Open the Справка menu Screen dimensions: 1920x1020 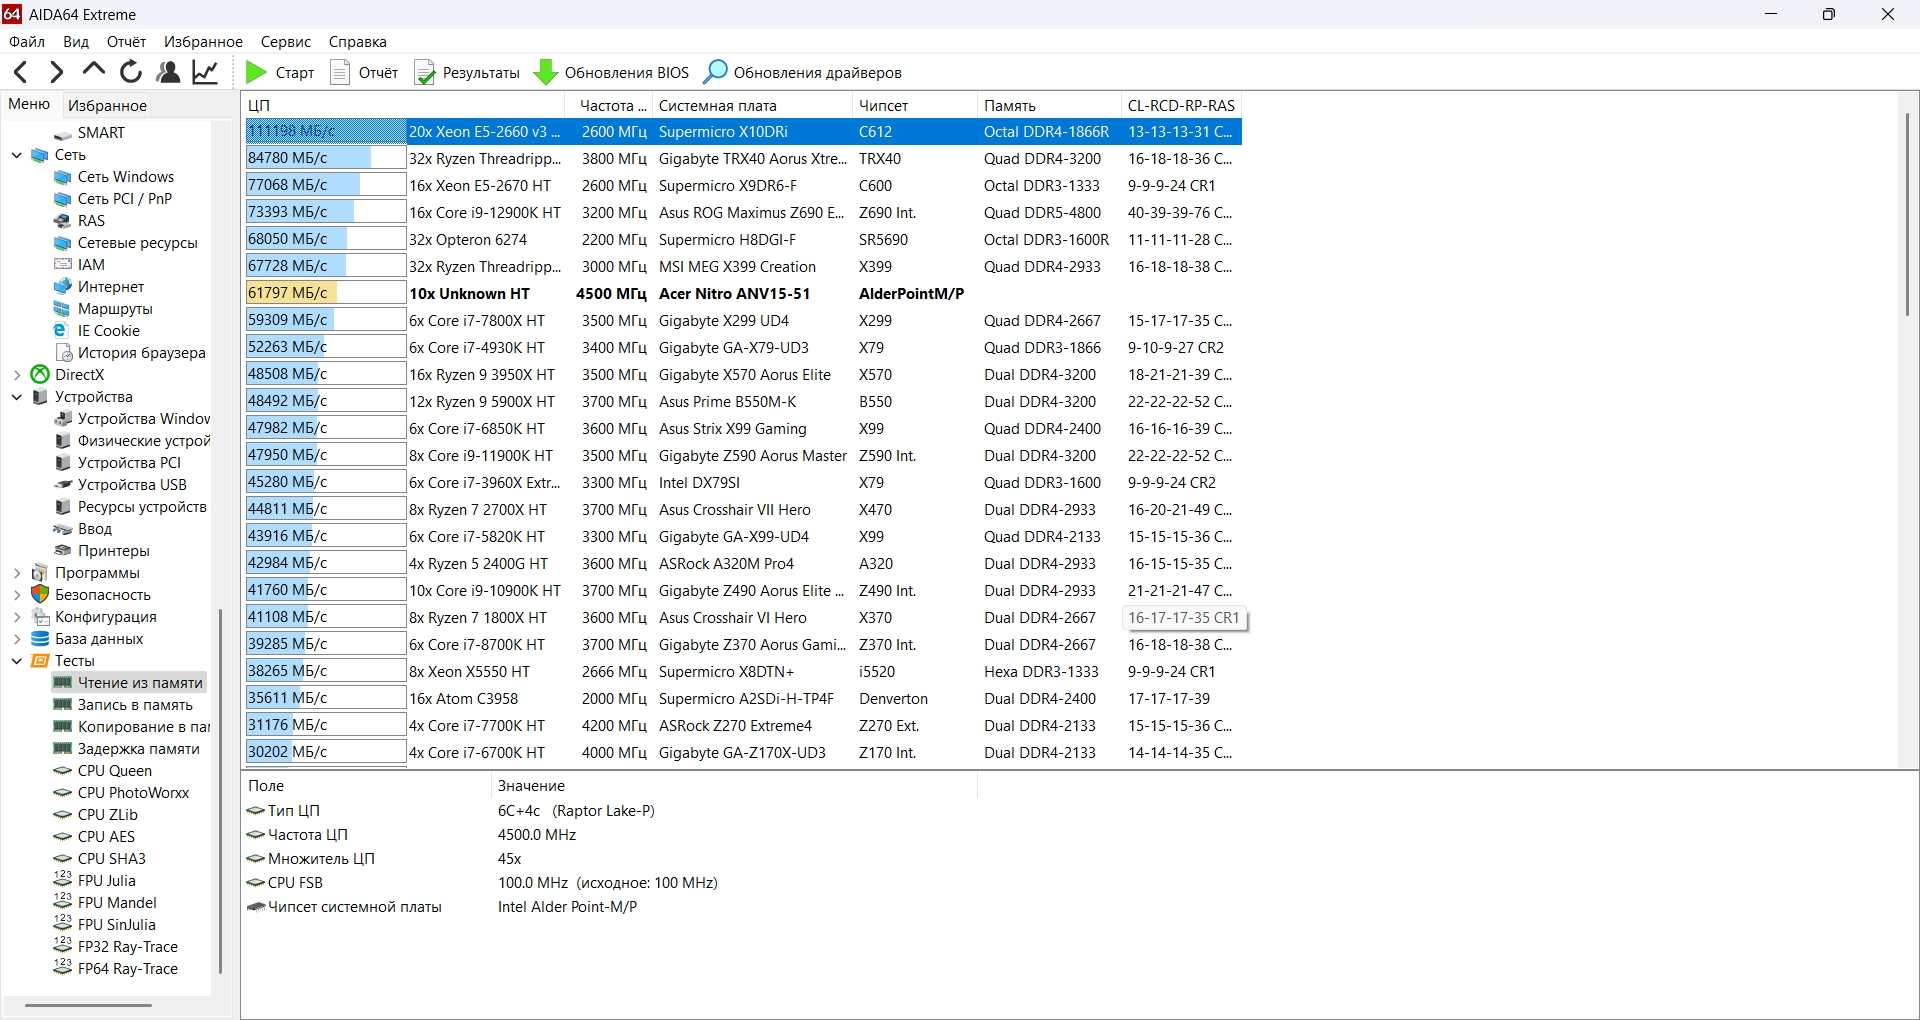pyautogui.click(x=358, y=42)
